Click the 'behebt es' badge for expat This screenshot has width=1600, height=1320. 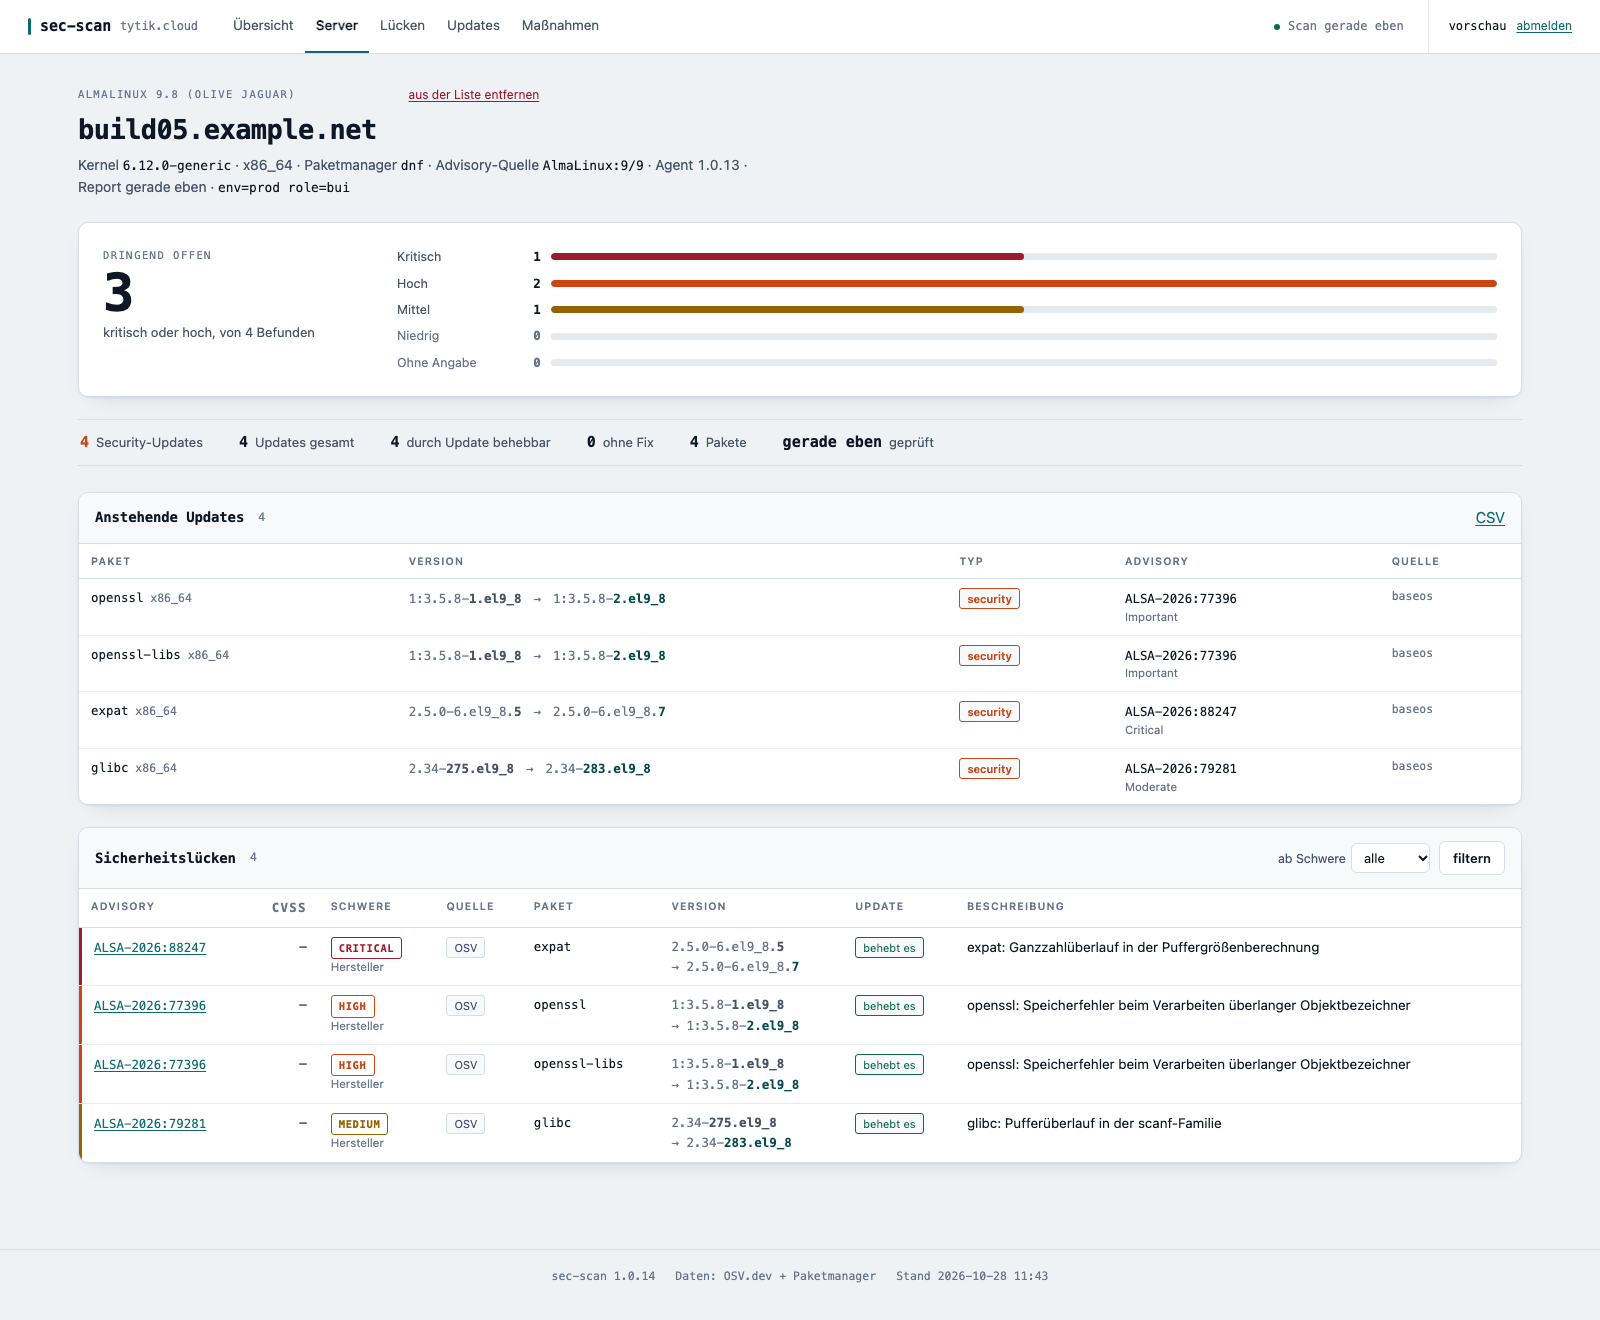click(x=889, y=948)
